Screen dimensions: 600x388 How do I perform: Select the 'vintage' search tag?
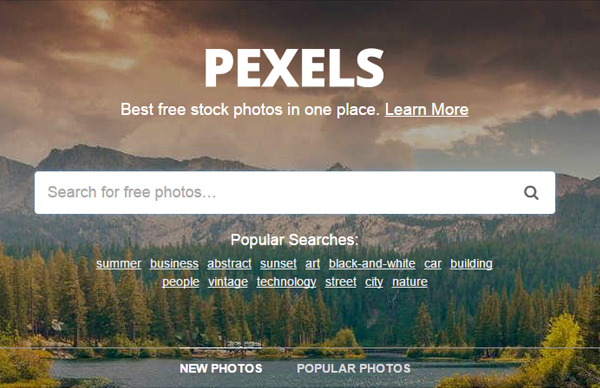tap(228, 282)
